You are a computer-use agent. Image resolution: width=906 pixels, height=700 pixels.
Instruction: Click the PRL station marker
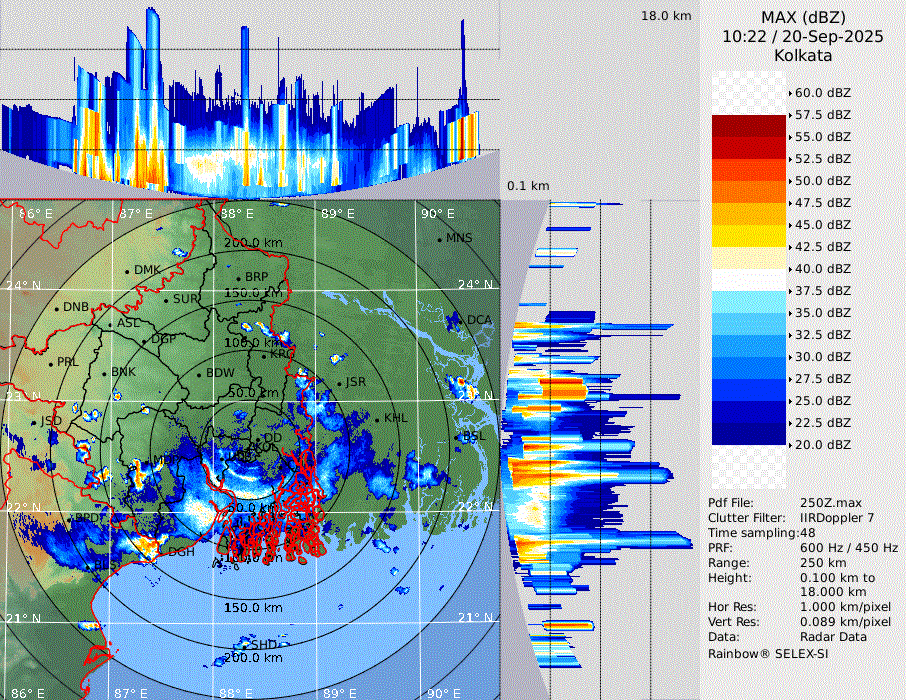[x=49, y=362]
